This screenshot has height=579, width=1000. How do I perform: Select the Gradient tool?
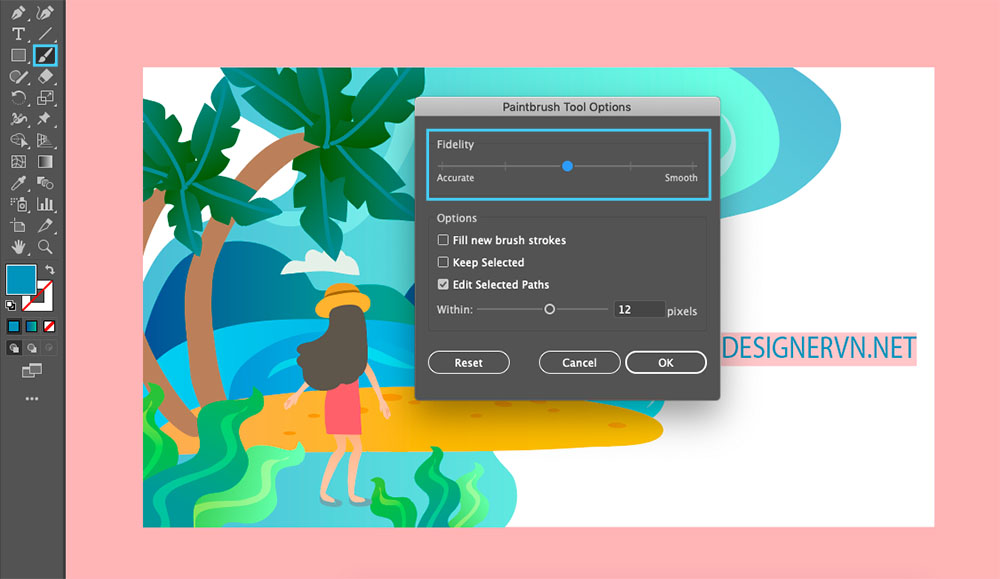tap(45, 161)
